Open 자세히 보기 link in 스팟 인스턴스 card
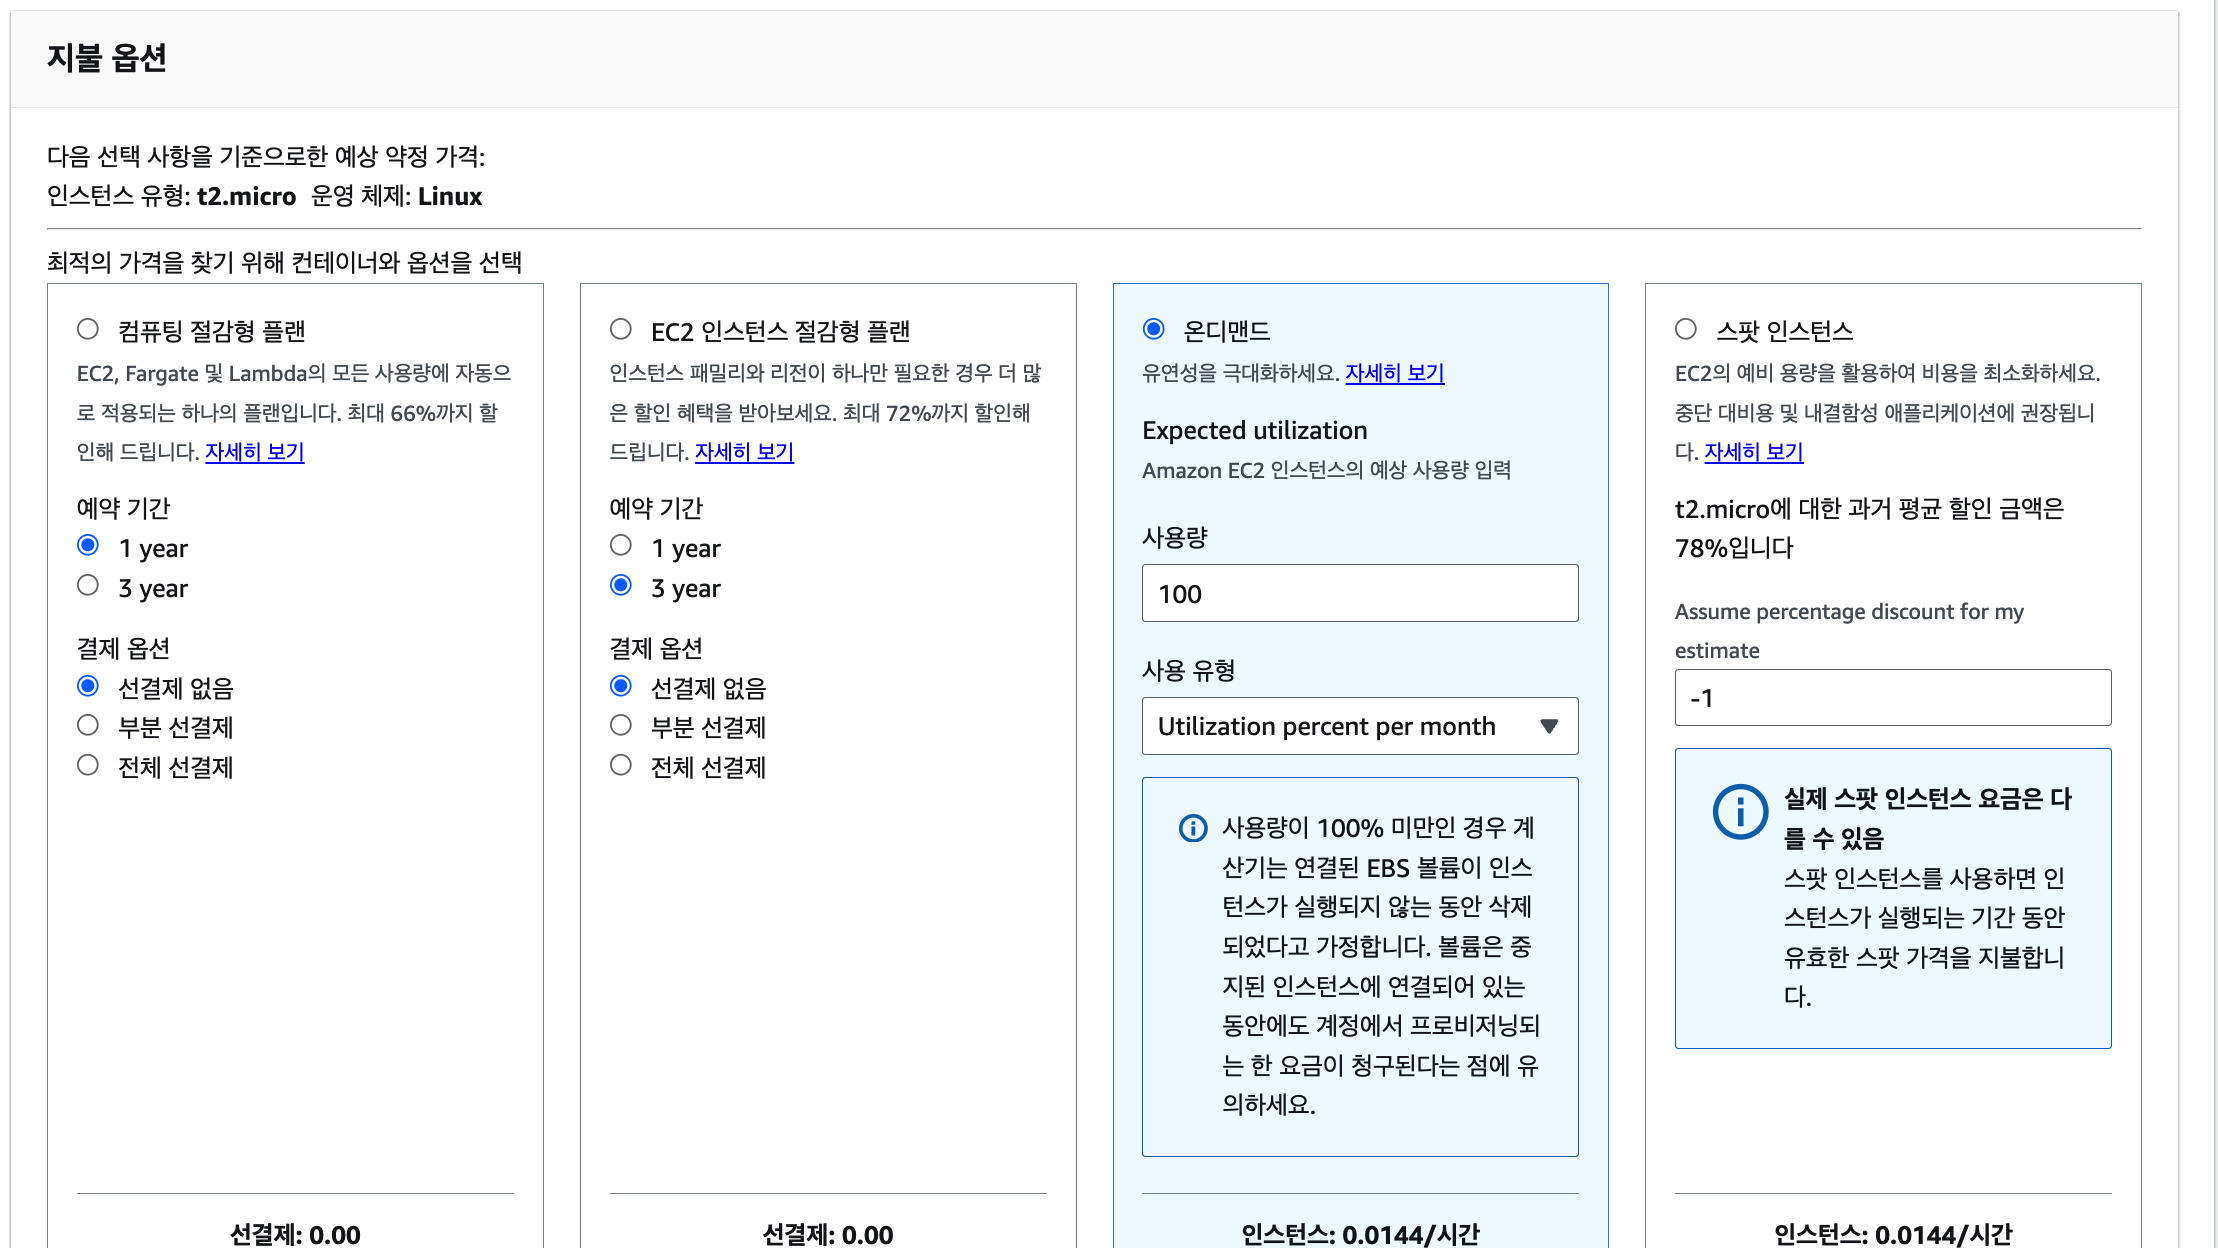2218x1248 pixels. point(1753,452)
